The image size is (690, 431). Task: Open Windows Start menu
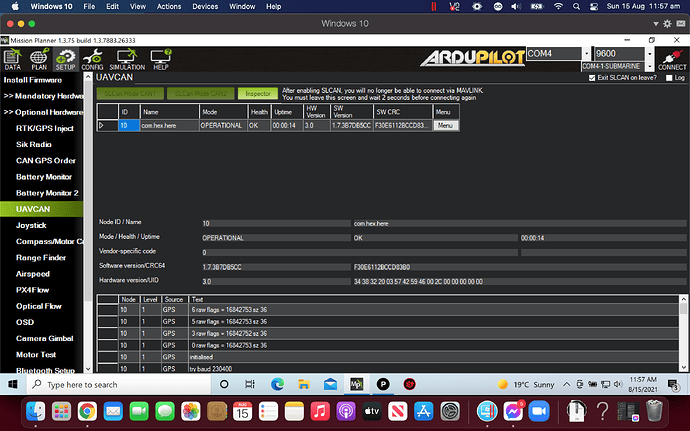[x=13, y=384]
